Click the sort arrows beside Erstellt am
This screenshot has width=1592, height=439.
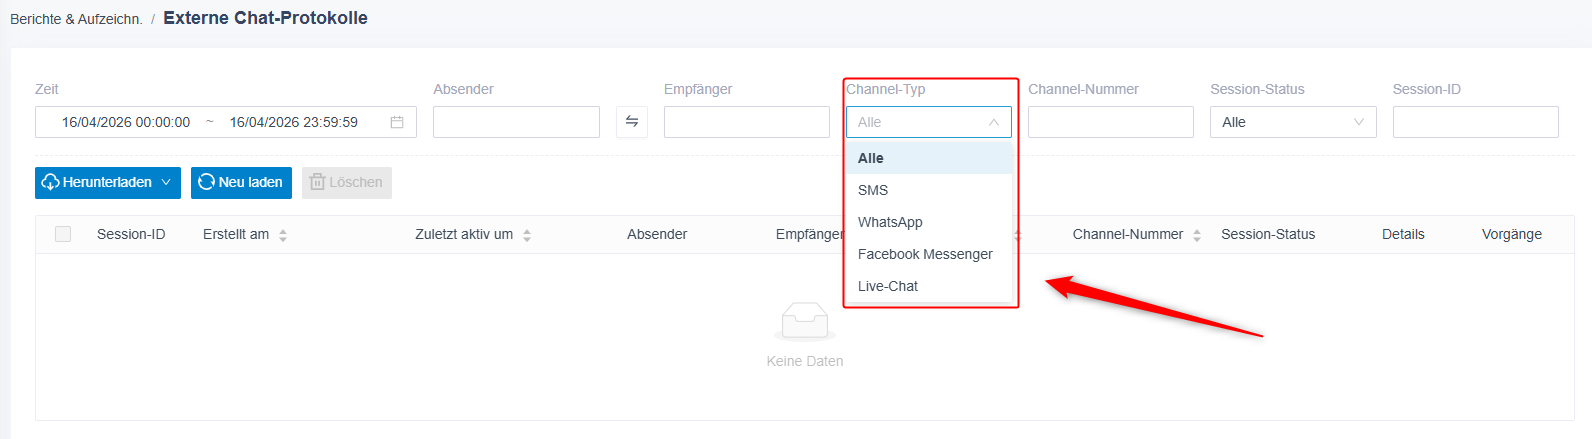[283, 235]
